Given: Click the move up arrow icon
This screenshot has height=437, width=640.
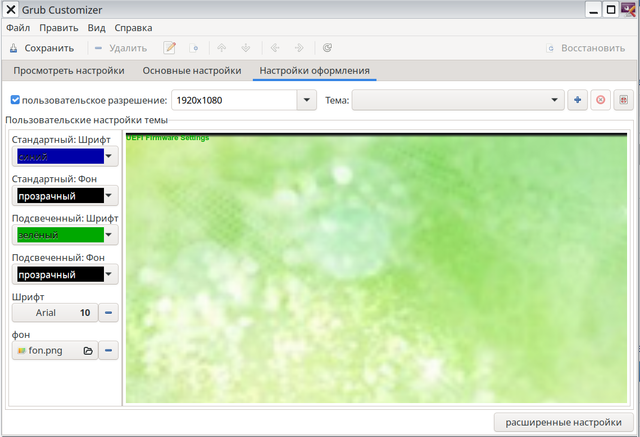Looking at the screenshot, I should point(222,48).
